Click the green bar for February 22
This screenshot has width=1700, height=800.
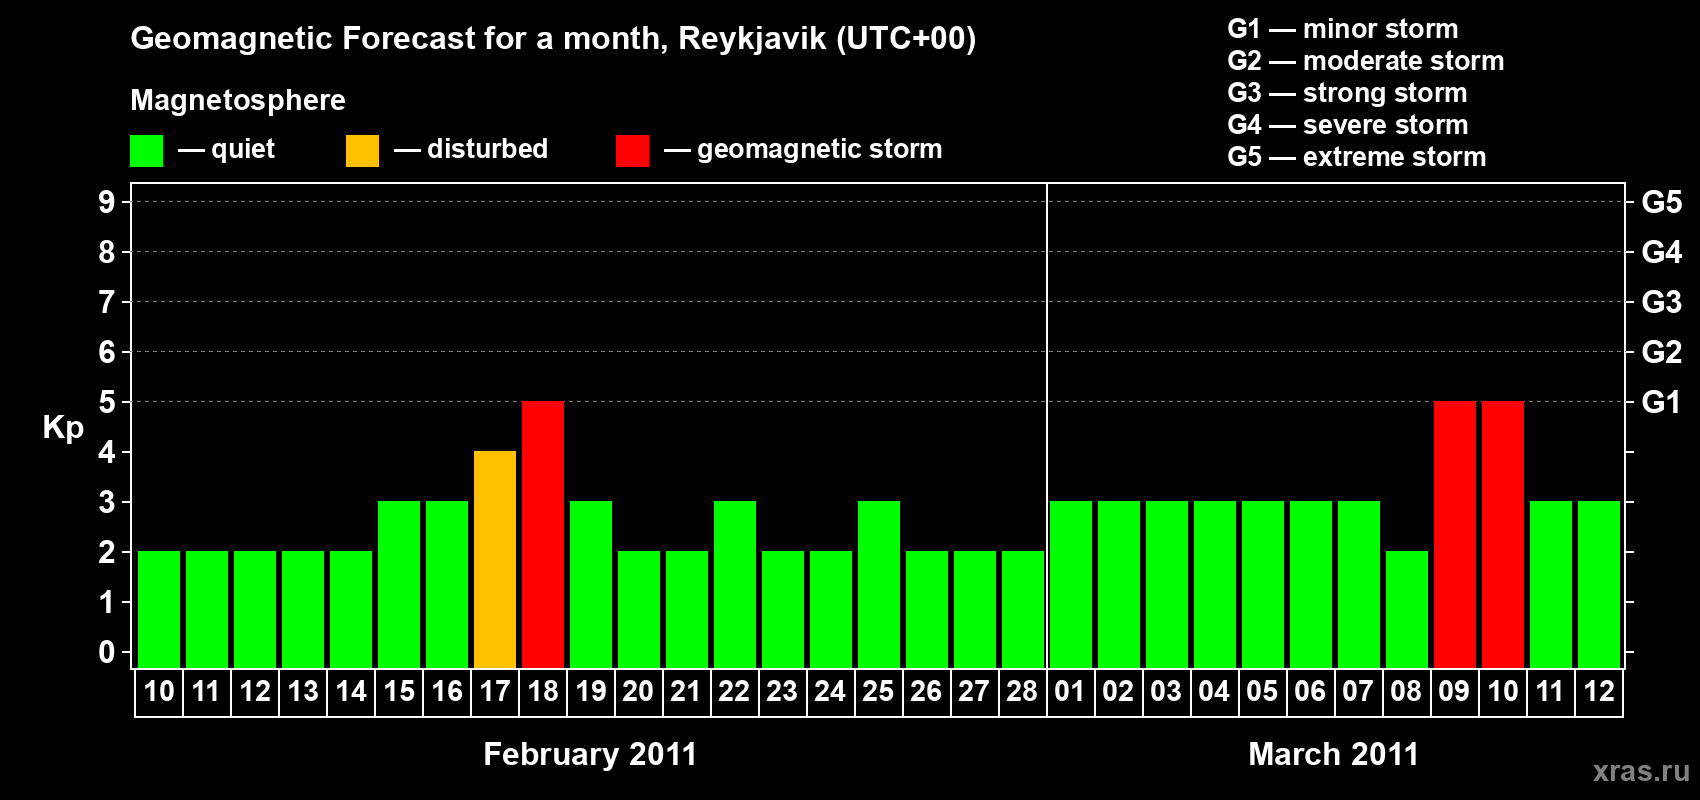735,584
